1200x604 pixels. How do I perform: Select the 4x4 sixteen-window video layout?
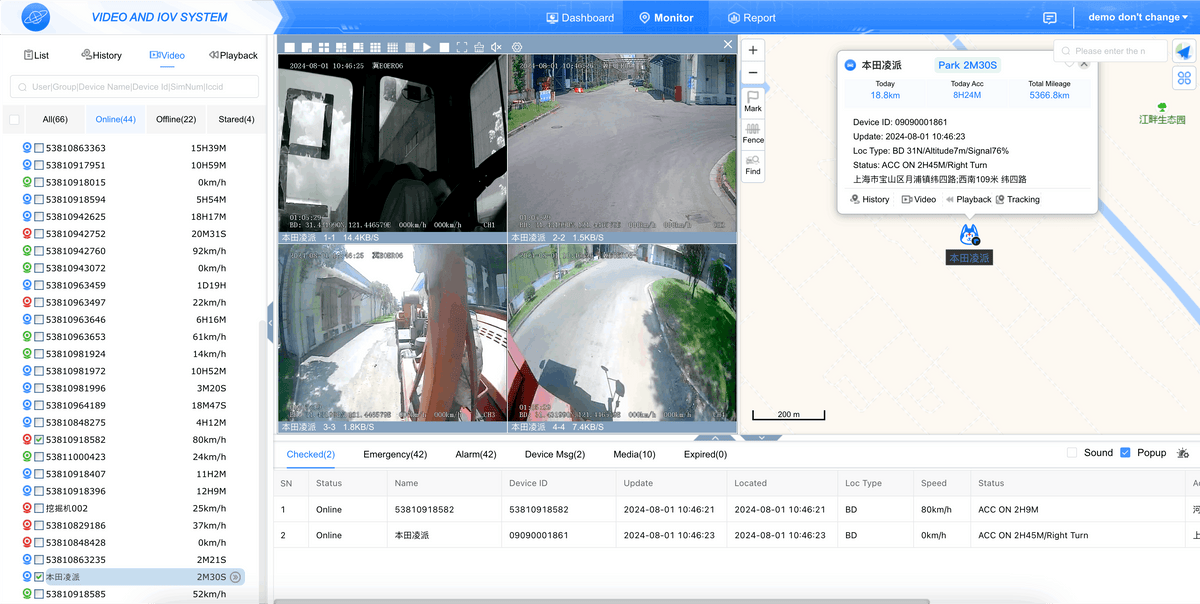(x=393, y=47)
